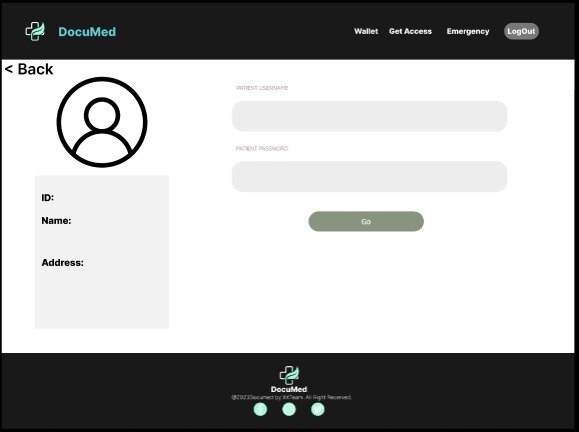579x432 pixels.
Task: Open the Wallet menu item
Action: pyautogui.click(x=366, y=31)
